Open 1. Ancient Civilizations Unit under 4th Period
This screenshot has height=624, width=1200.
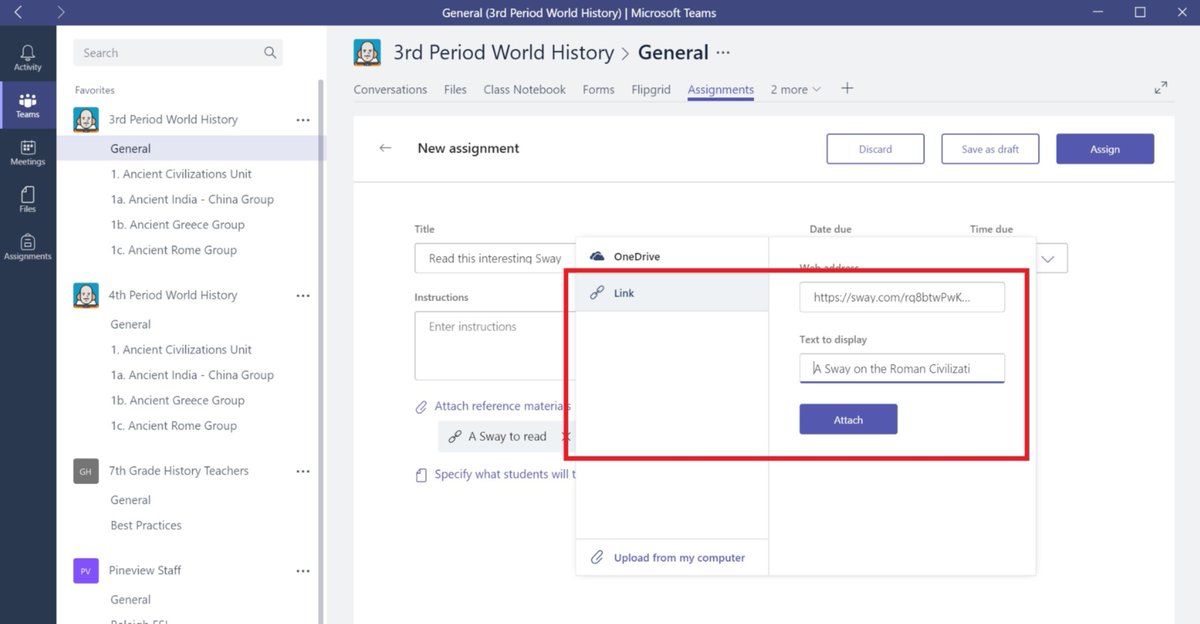pyautogui.click(x=181, y=350)
